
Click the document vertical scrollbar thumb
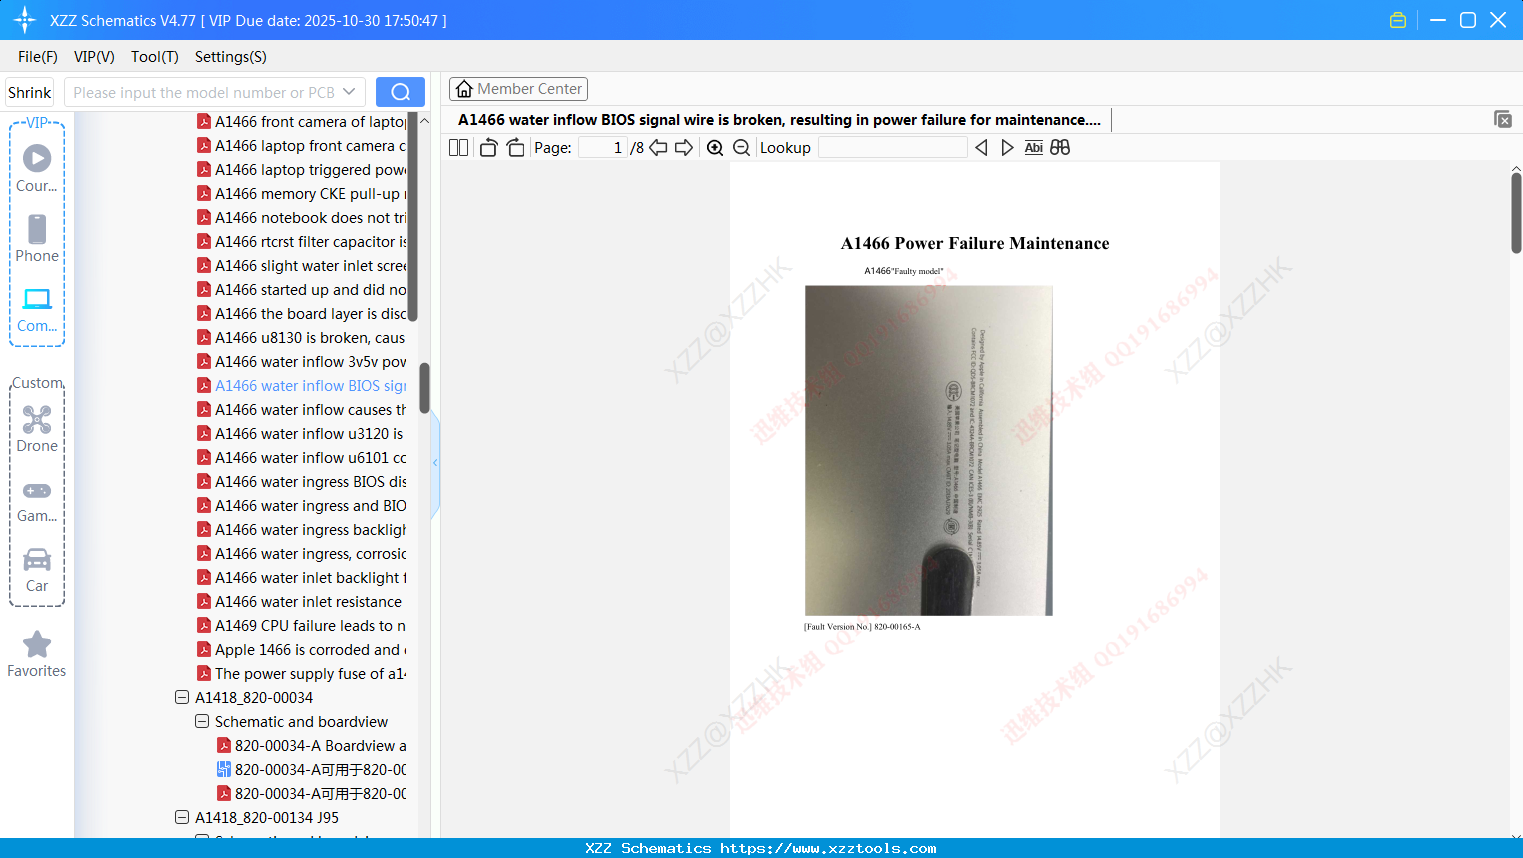tap(1516, 213)
